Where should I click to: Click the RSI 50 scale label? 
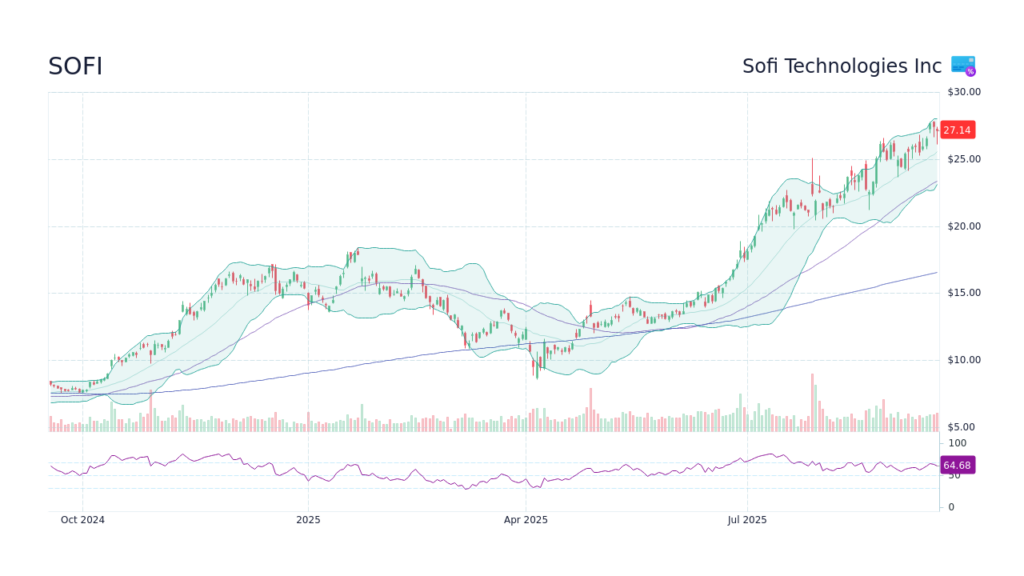954,475
